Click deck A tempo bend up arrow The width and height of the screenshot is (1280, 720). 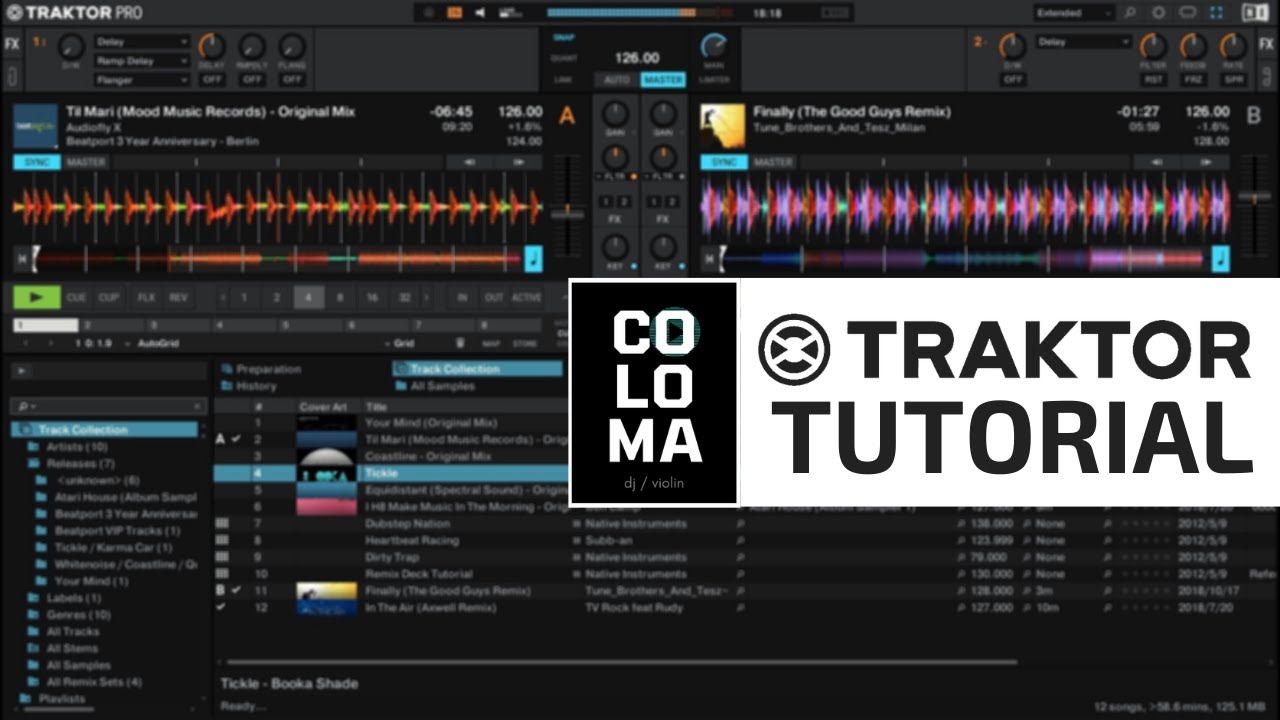pos(518,162)
